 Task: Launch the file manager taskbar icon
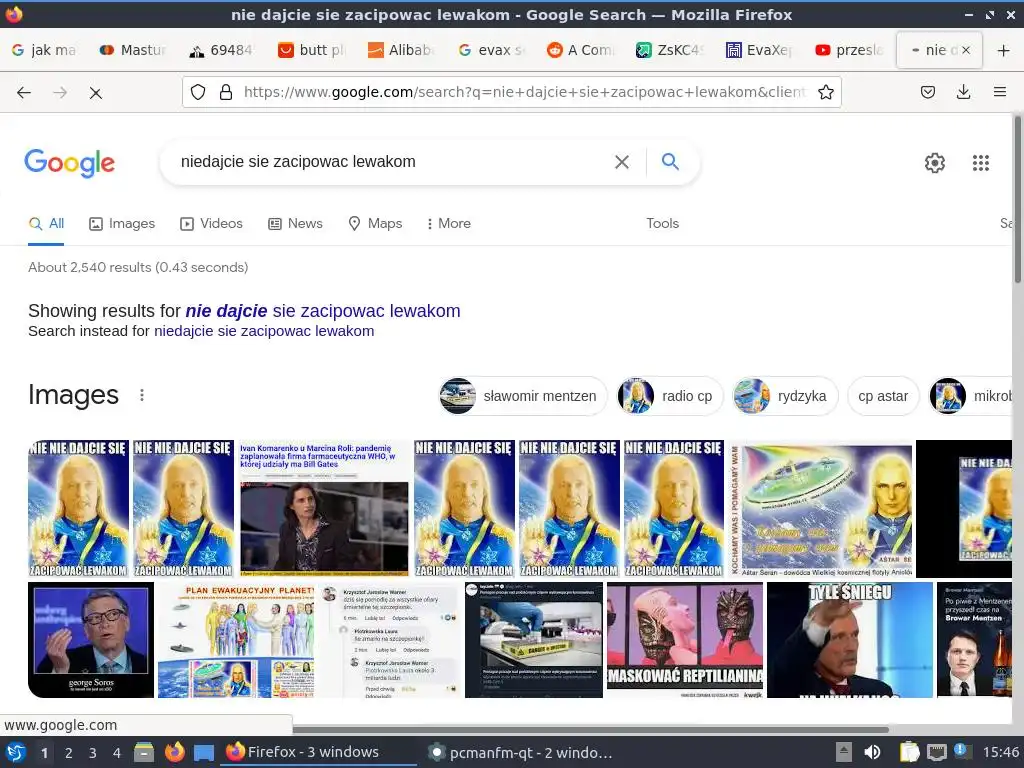(144, 752)
